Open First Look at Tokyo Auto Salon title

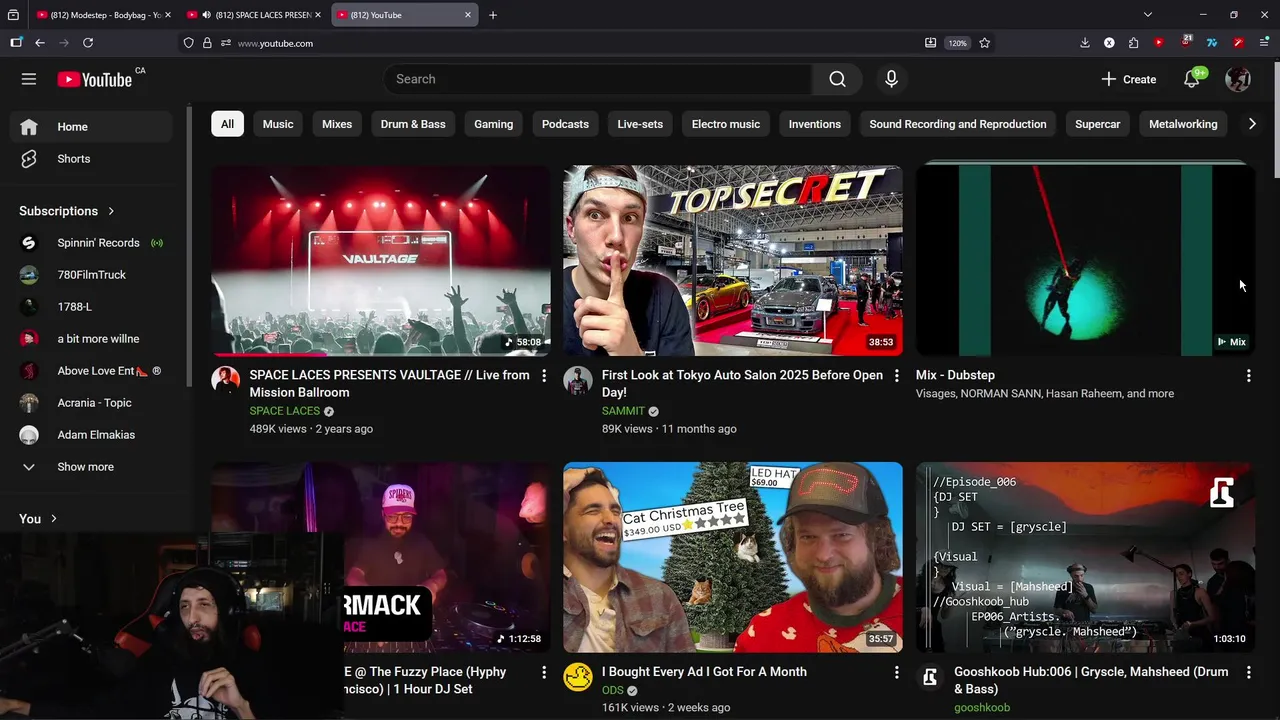[x=742, y=384]
